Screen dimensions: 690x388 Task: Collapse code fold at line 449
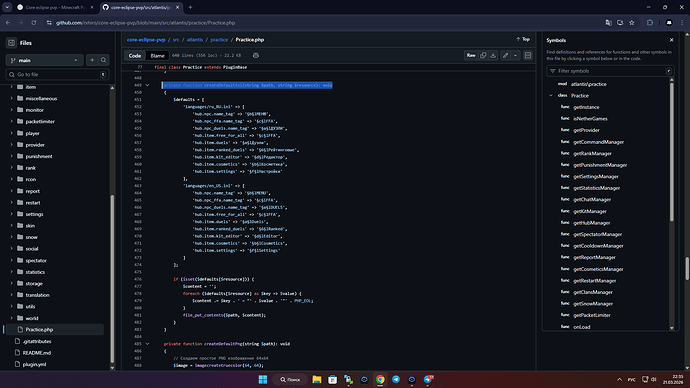point(147,85)
